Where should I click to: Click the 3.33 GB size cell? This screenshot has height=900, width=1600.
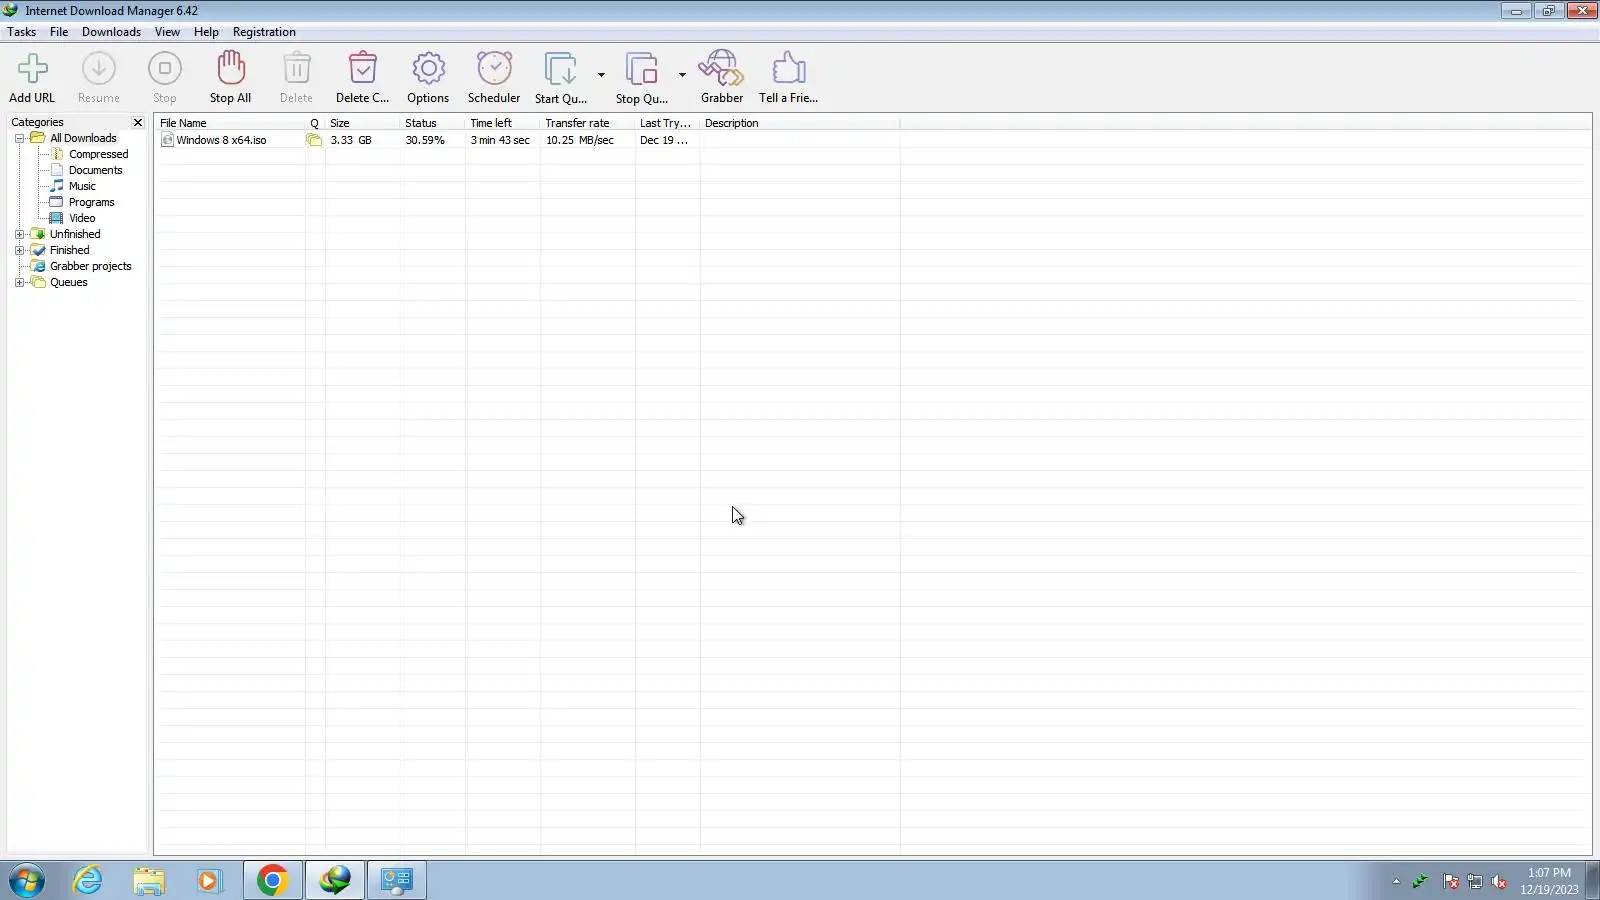pyautogui.click(x=351, y=140)
